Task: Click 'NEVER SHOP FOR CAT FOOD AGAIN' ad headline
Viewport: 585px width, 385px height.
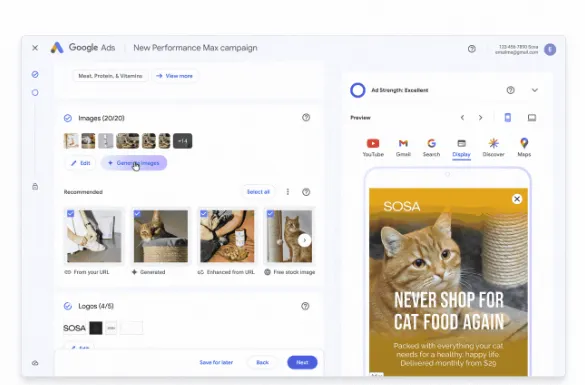Action: tap(449, 311)
